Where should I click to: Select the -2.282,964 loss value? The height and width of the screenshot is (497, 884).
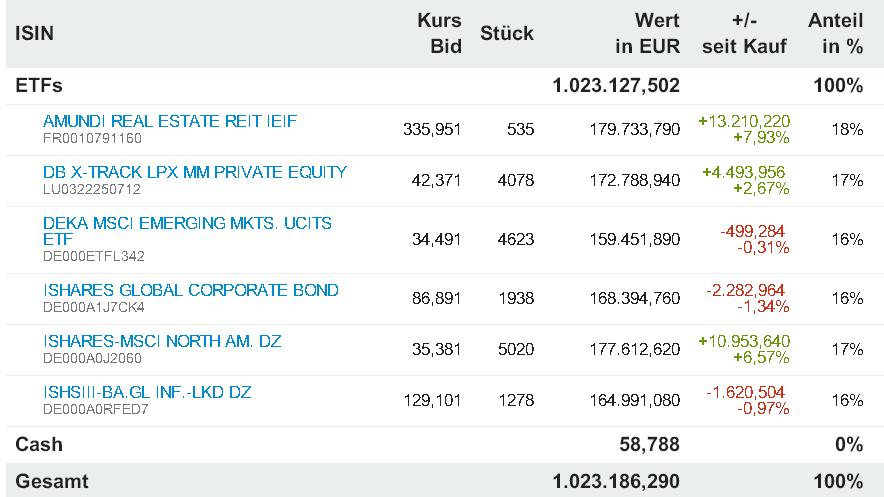point(747,290)
